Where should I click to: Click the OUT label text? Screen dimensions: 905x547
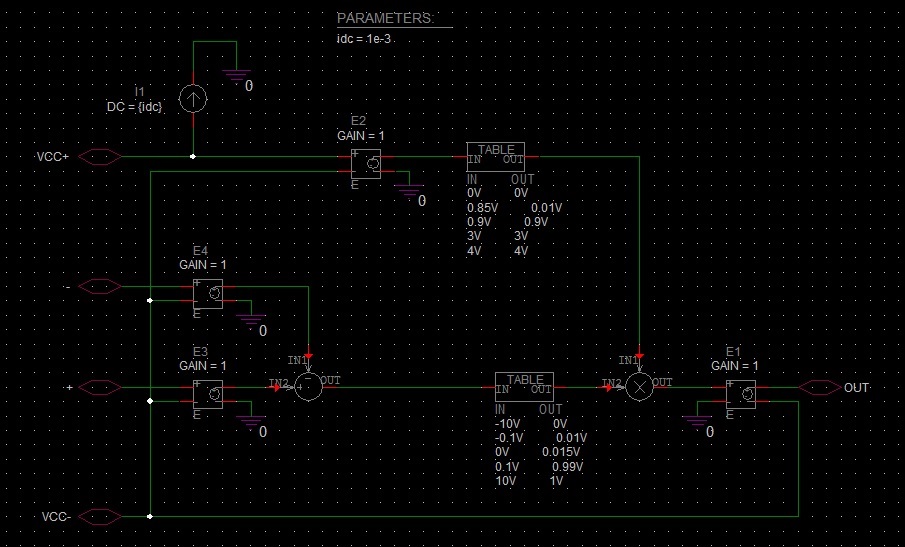point(857,388)
